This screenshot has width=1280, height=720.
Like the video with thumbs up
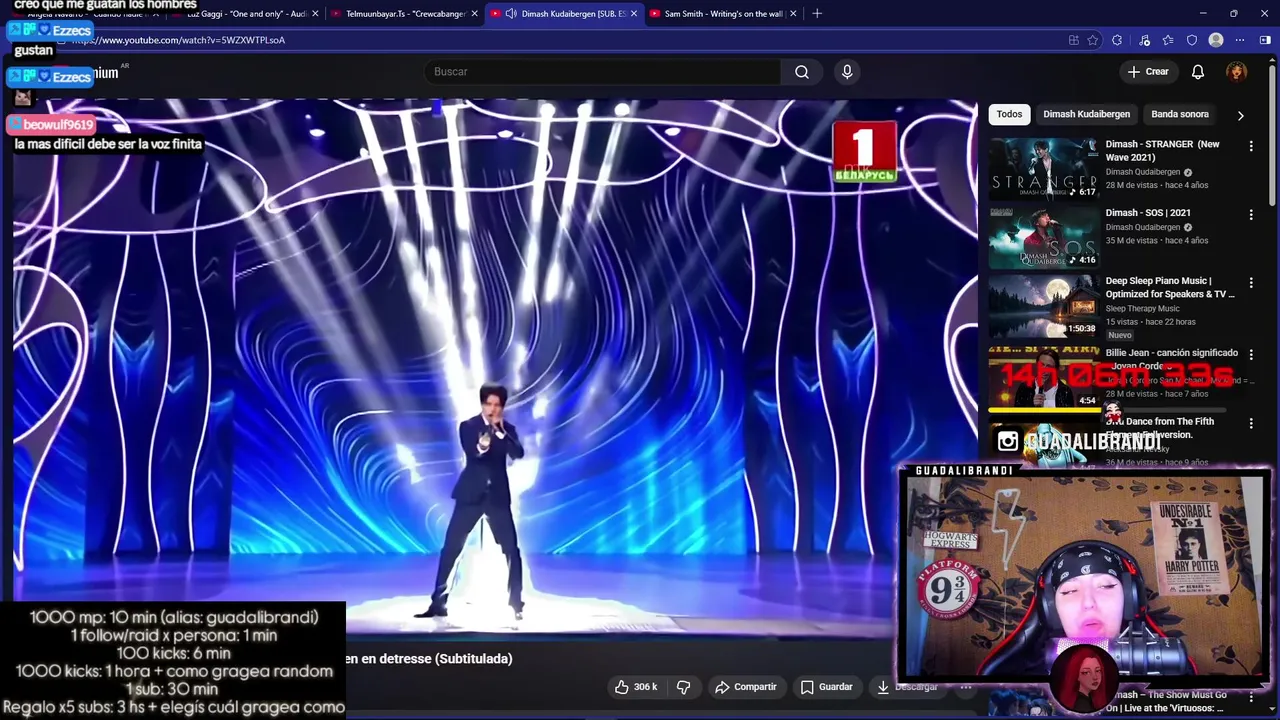click(636, 687)
